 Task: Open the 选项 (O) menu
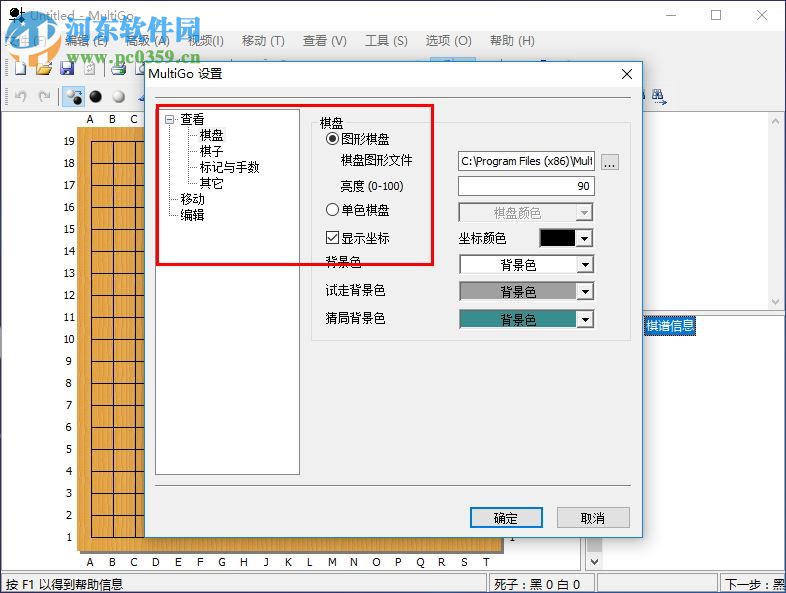coord(448,41)
